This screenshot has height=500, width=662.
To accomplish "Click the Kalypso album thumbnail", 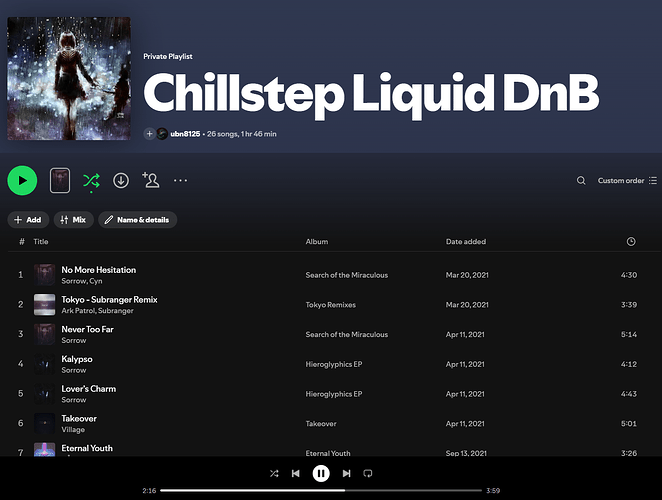I will click(x=44, y=364).
